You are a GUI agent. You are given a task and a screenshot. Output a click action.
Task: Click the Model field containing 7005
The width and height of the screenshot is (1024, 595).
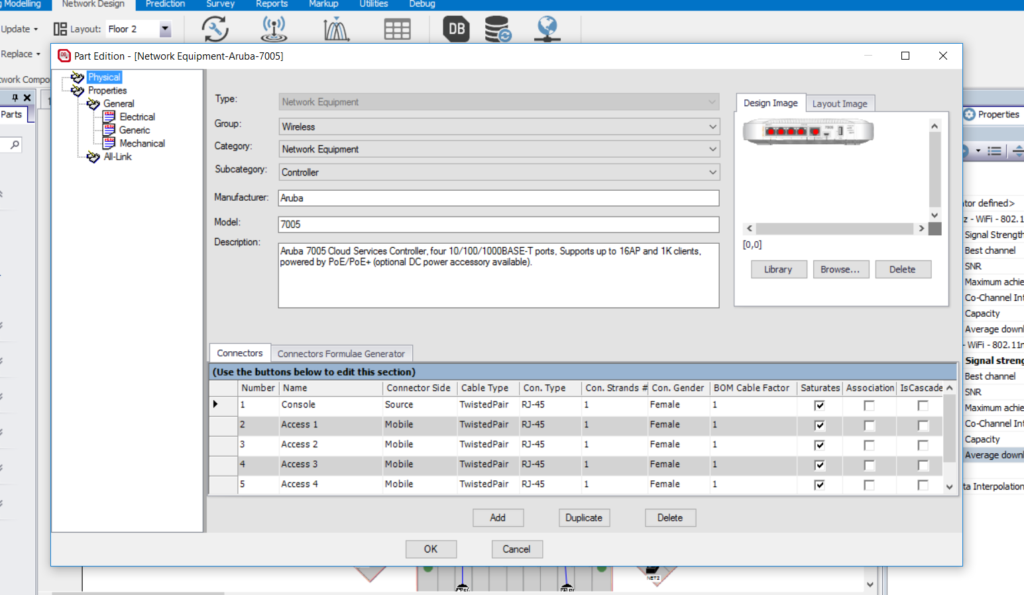pos(499,225)
